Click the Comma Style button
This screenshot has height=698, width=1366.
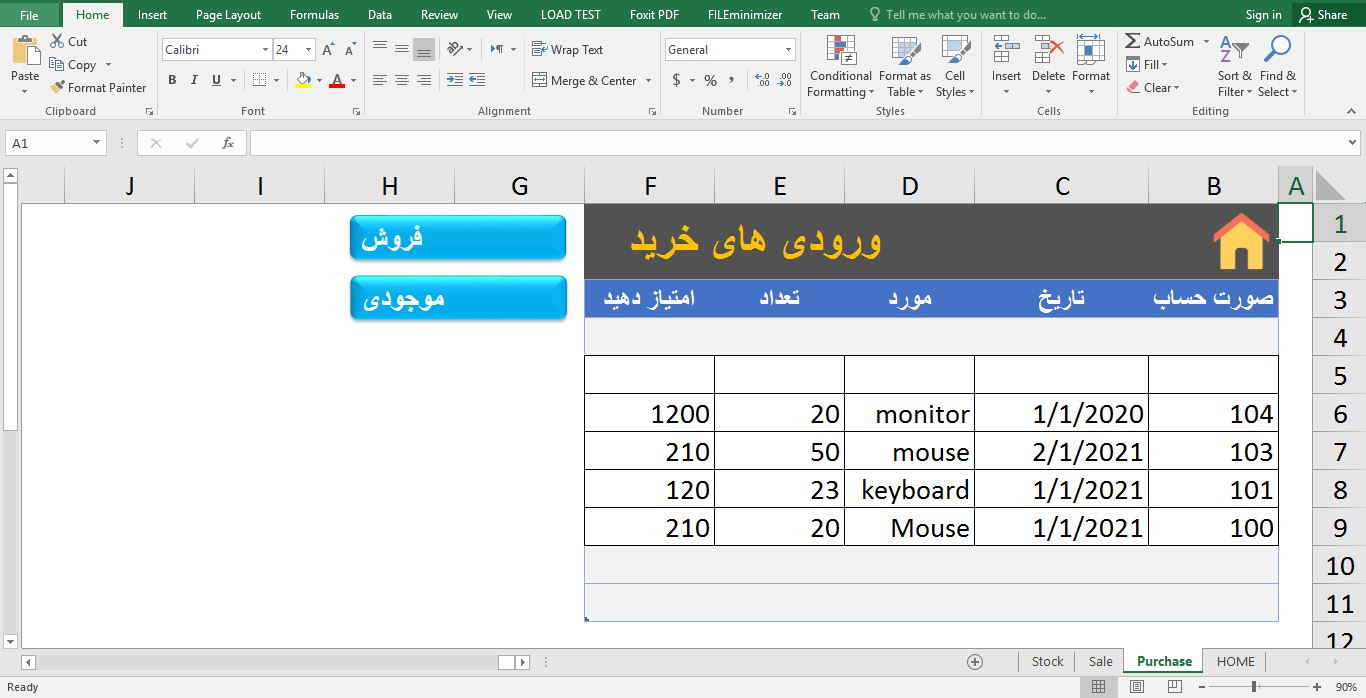point(732,80)
